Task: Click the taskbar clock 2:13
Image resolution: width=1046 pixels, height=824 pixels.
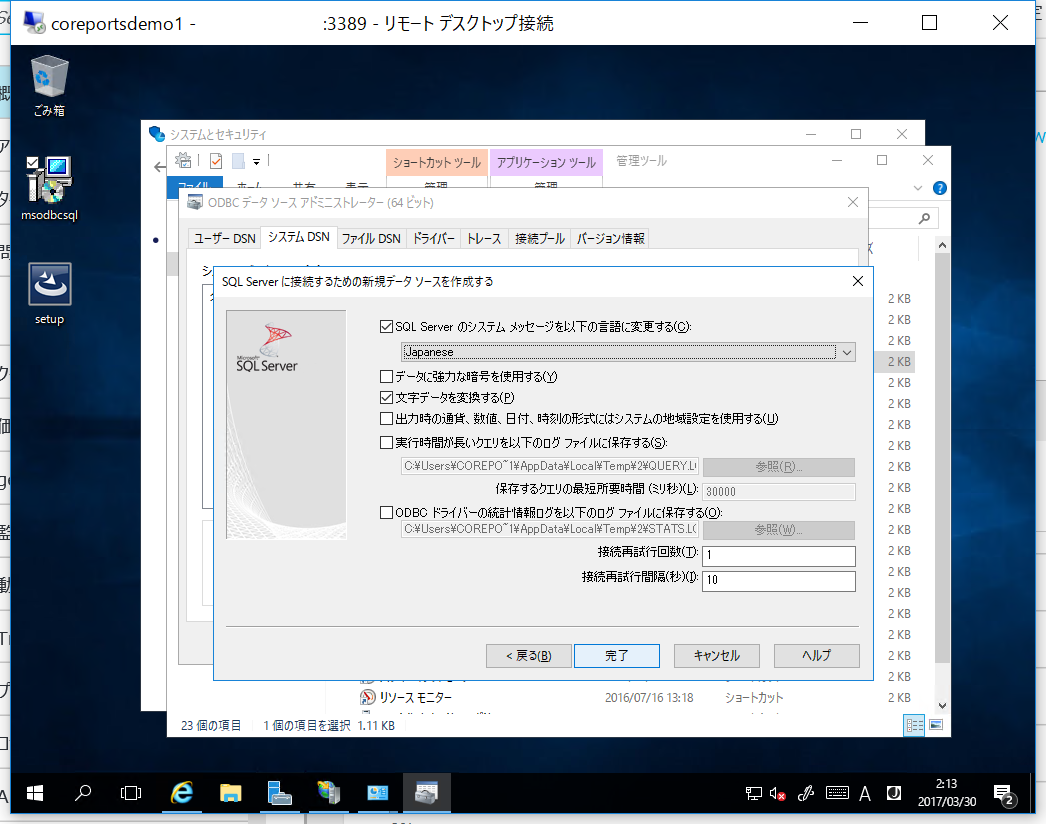Action: pyautogui.click(x=946, y=793)
